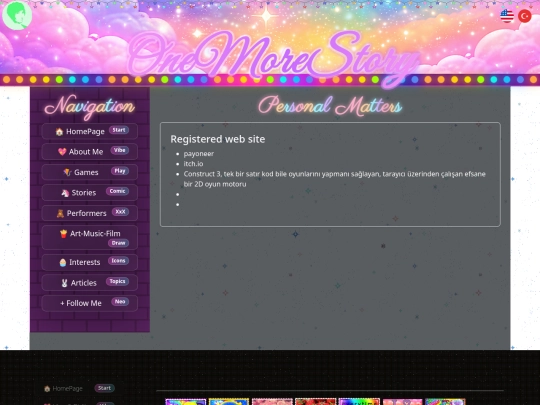This screenshot has width=540, height=405.
Task: Open the Interests navigation item
Action: [x=90, y=262]
